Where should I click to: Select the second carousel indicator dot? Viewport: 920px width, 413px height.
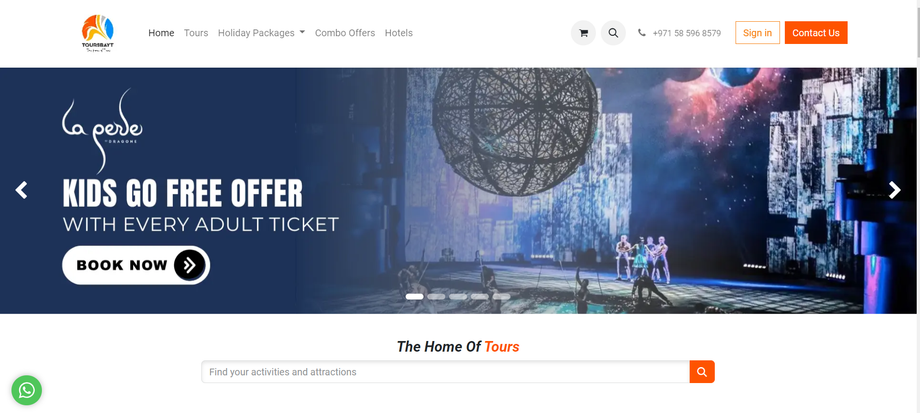436,296
